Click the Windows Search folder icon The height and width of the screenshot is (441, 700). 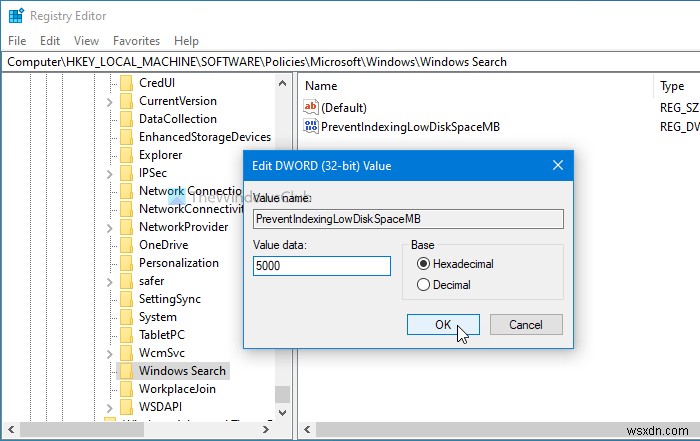126,371
